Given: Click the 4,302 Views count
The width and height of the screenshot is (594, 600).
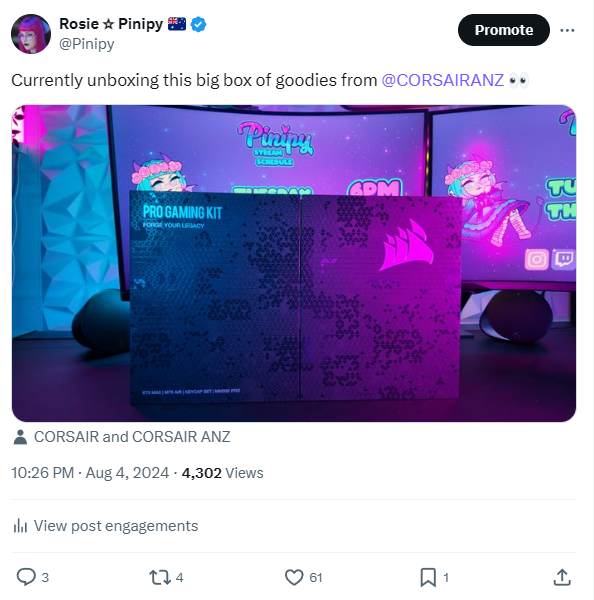Looking at the screenshot, I should pos(222,473).
